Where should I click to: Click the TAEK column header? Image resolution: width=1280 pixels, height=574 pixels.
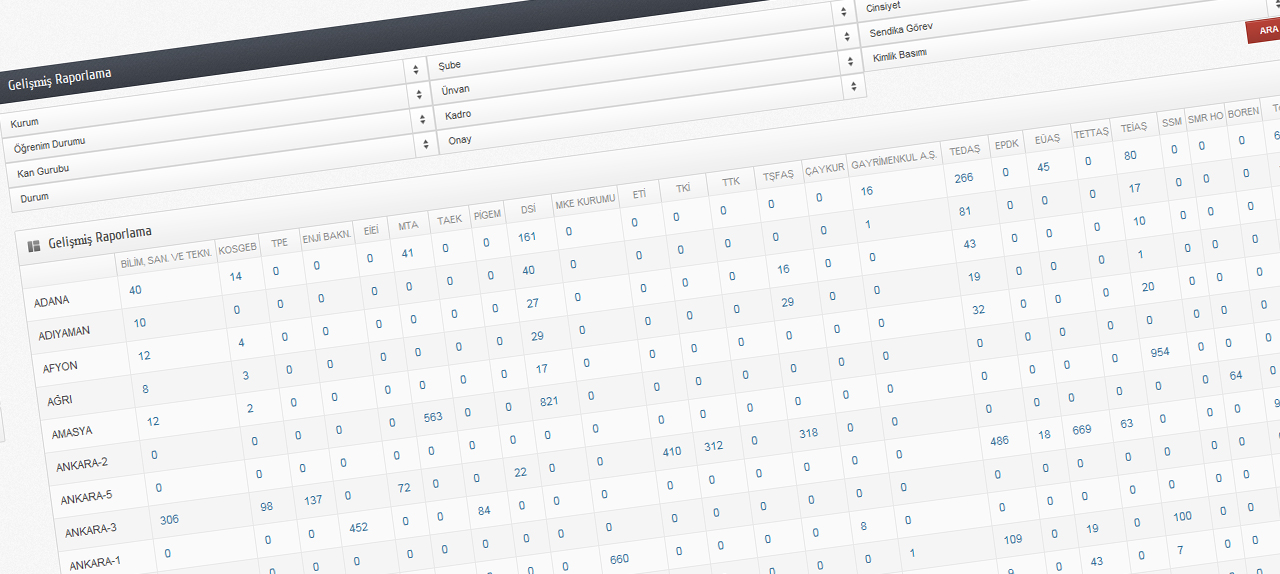coord(448,219)
